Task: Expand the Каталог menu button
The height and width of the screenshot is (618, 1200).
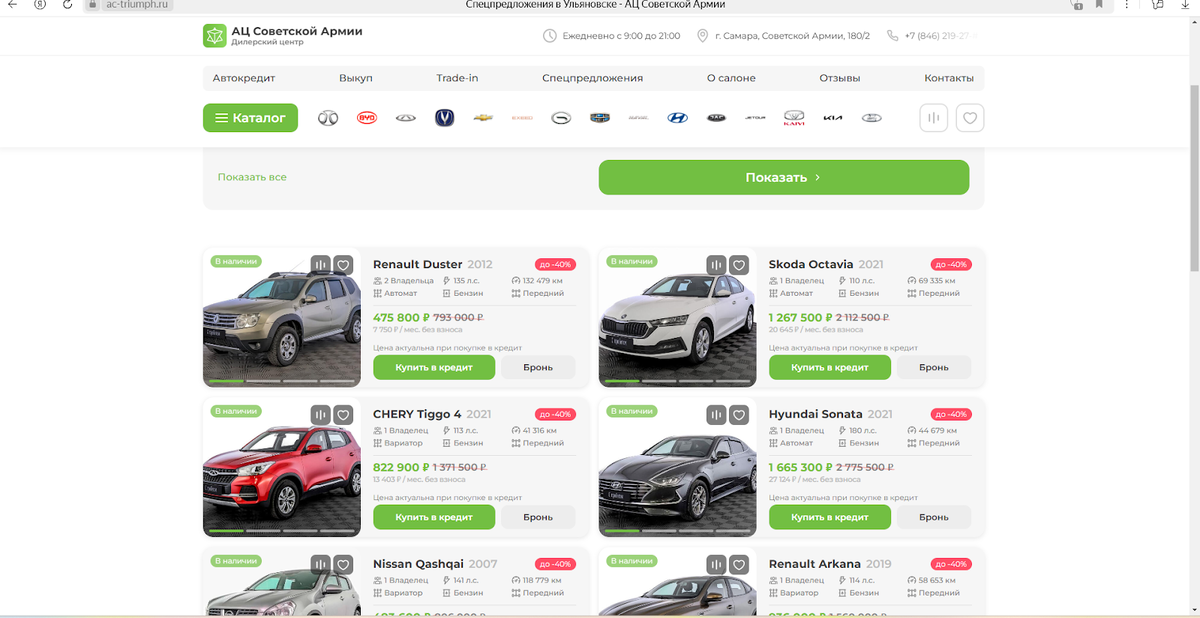Action: [250, 118]
